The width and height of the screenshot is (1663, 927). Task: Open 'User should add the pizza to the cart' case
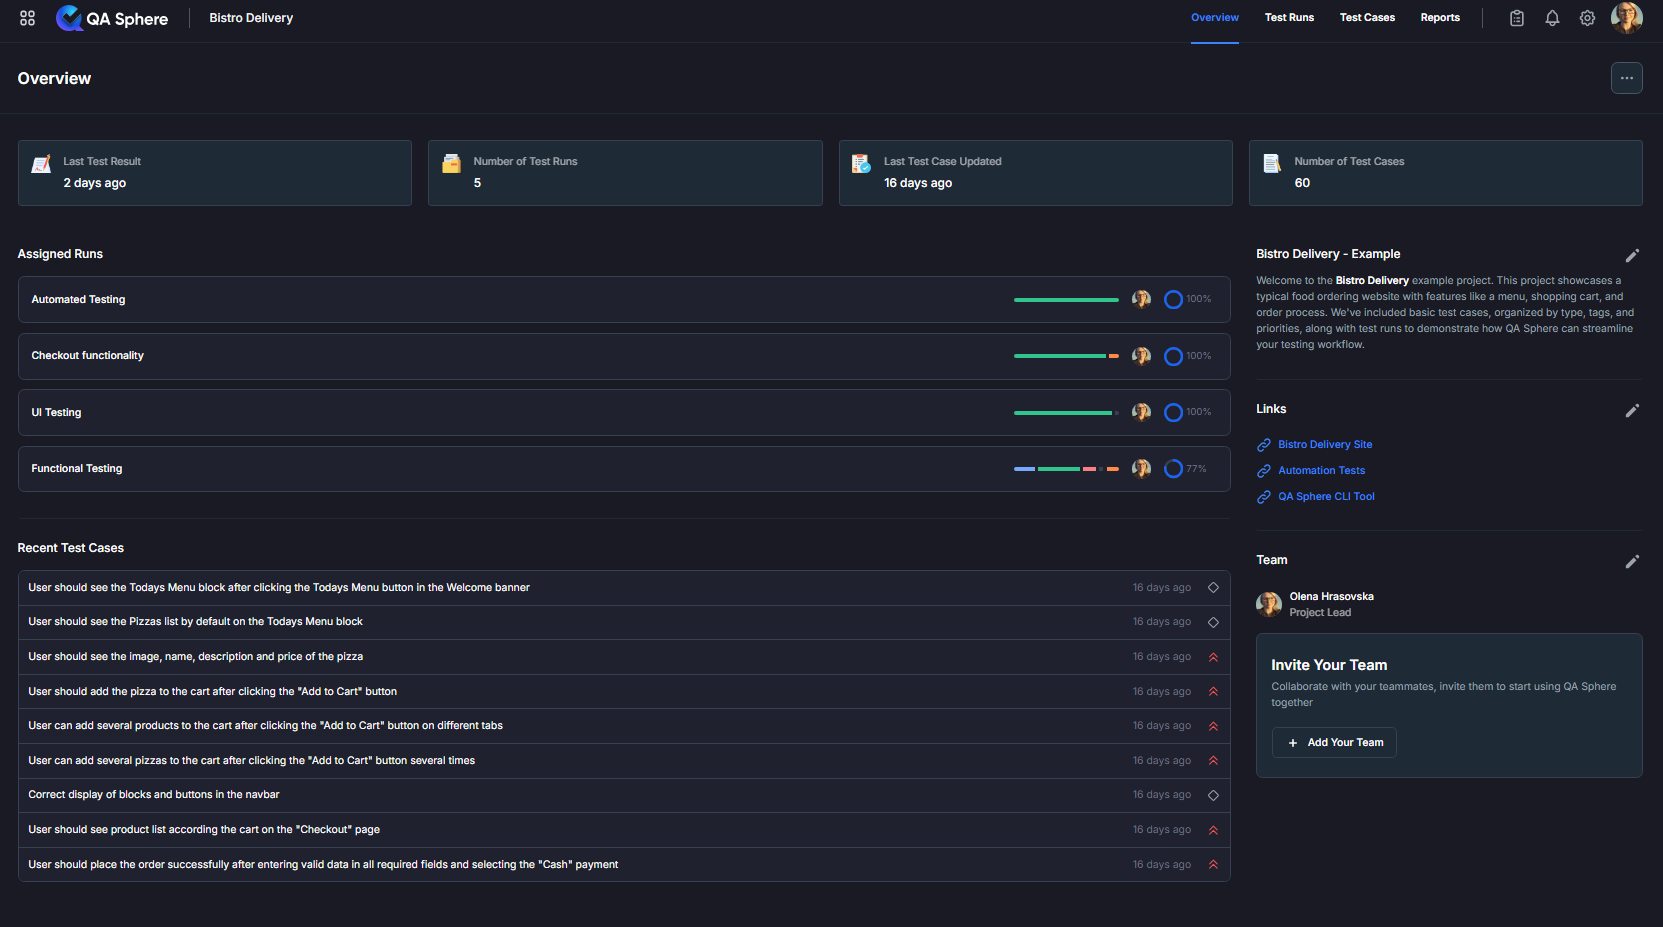click(624, 692)
